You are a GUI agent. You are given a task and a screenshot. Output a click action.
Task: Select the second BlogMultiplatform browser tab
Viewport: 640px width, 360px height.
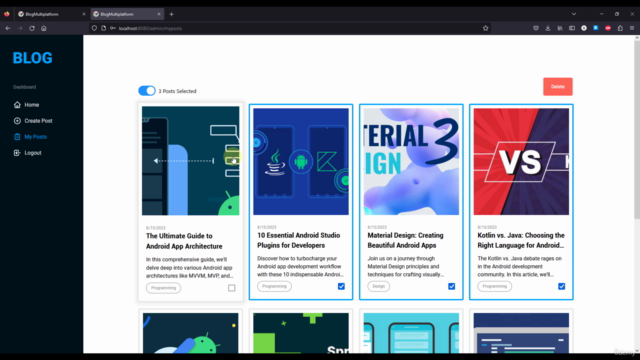127,14
